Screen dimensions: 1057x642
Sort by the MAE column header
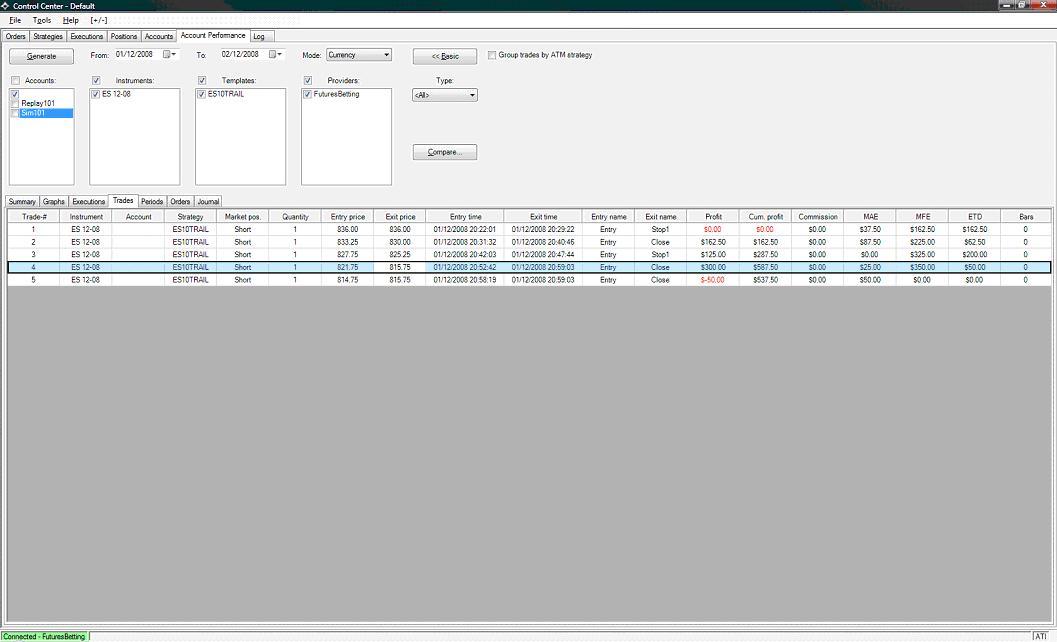[x=870, y=217]
